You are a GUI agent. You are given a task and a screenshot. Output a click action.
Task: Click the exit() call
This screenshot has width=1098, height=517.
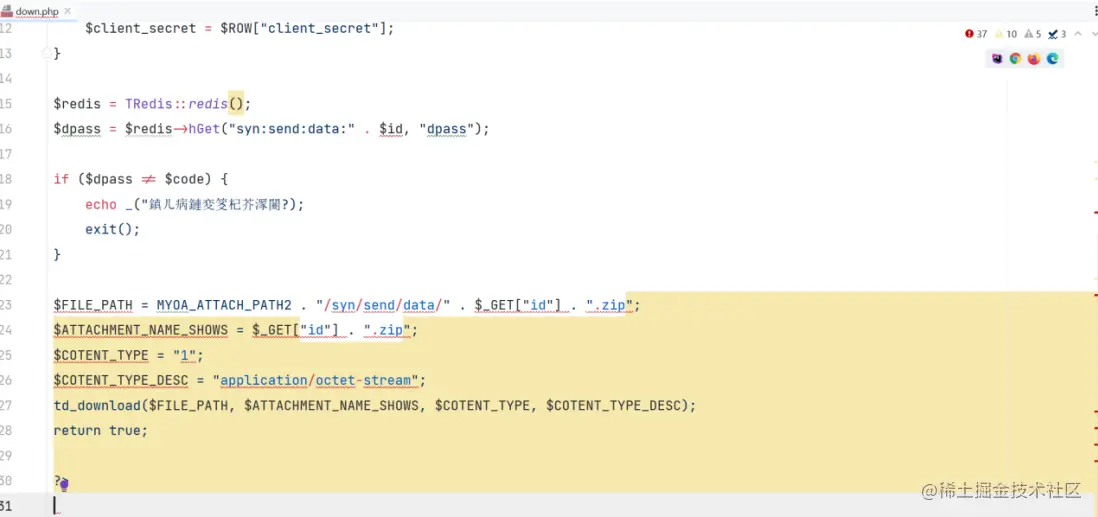(x=113, y=230)
